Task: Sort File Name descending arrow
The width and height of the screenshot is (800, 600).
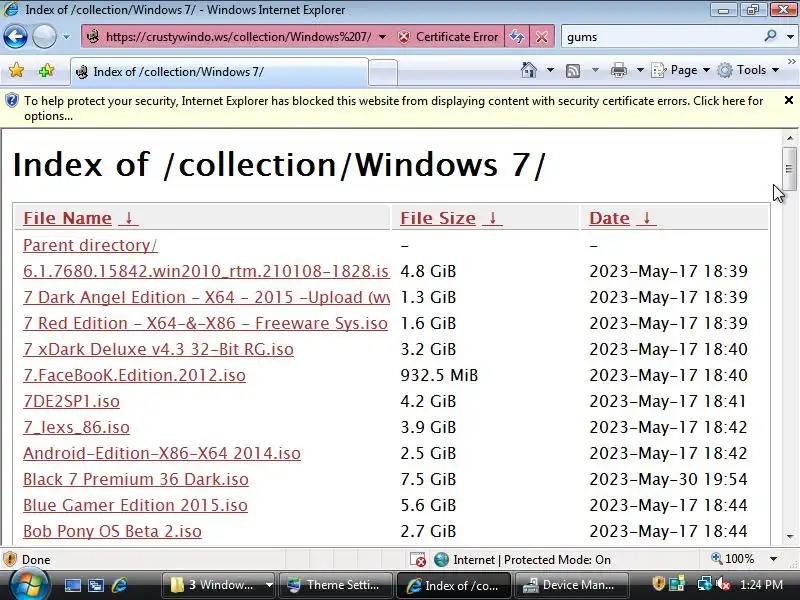Action: point(129,218)
